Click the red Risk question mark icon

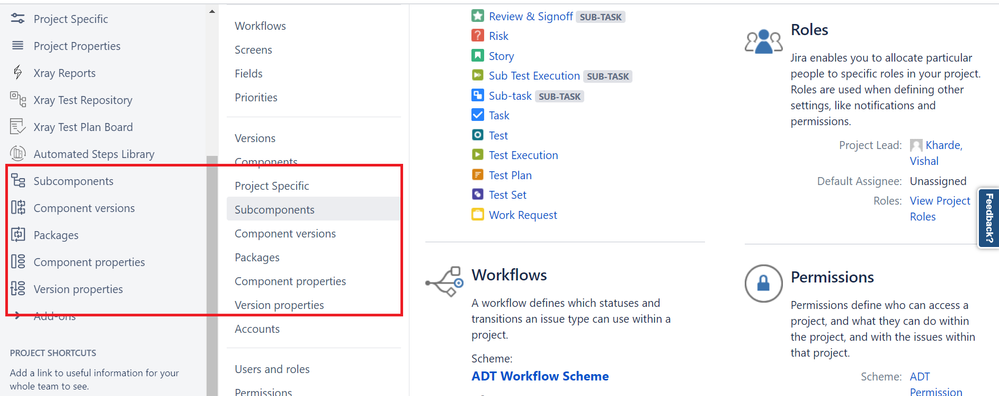click(x=478, y=36)
